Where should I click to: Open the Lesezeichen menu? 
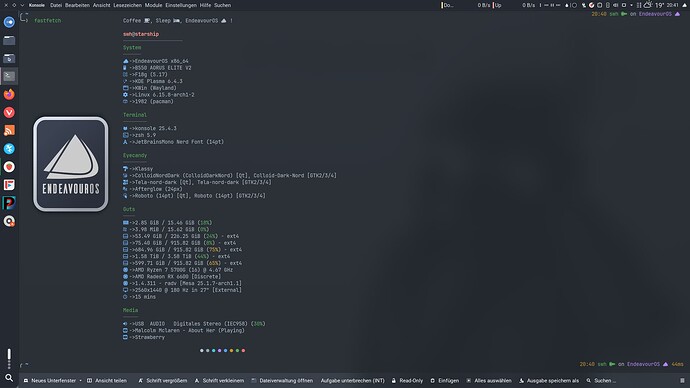(x=128, y=5)
